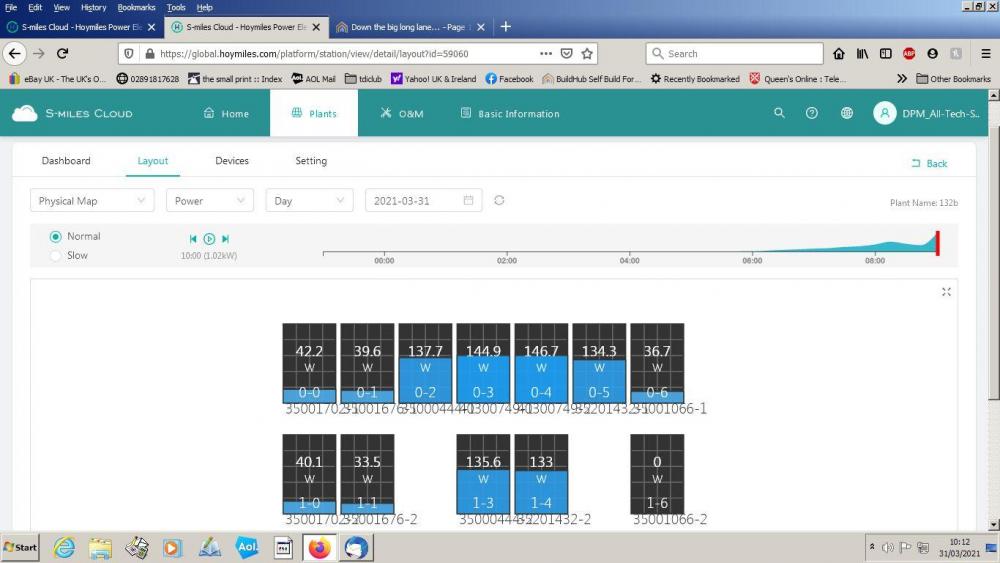1000x563 pixels.
Task: Click the browser back arrow
Action: 15,54
